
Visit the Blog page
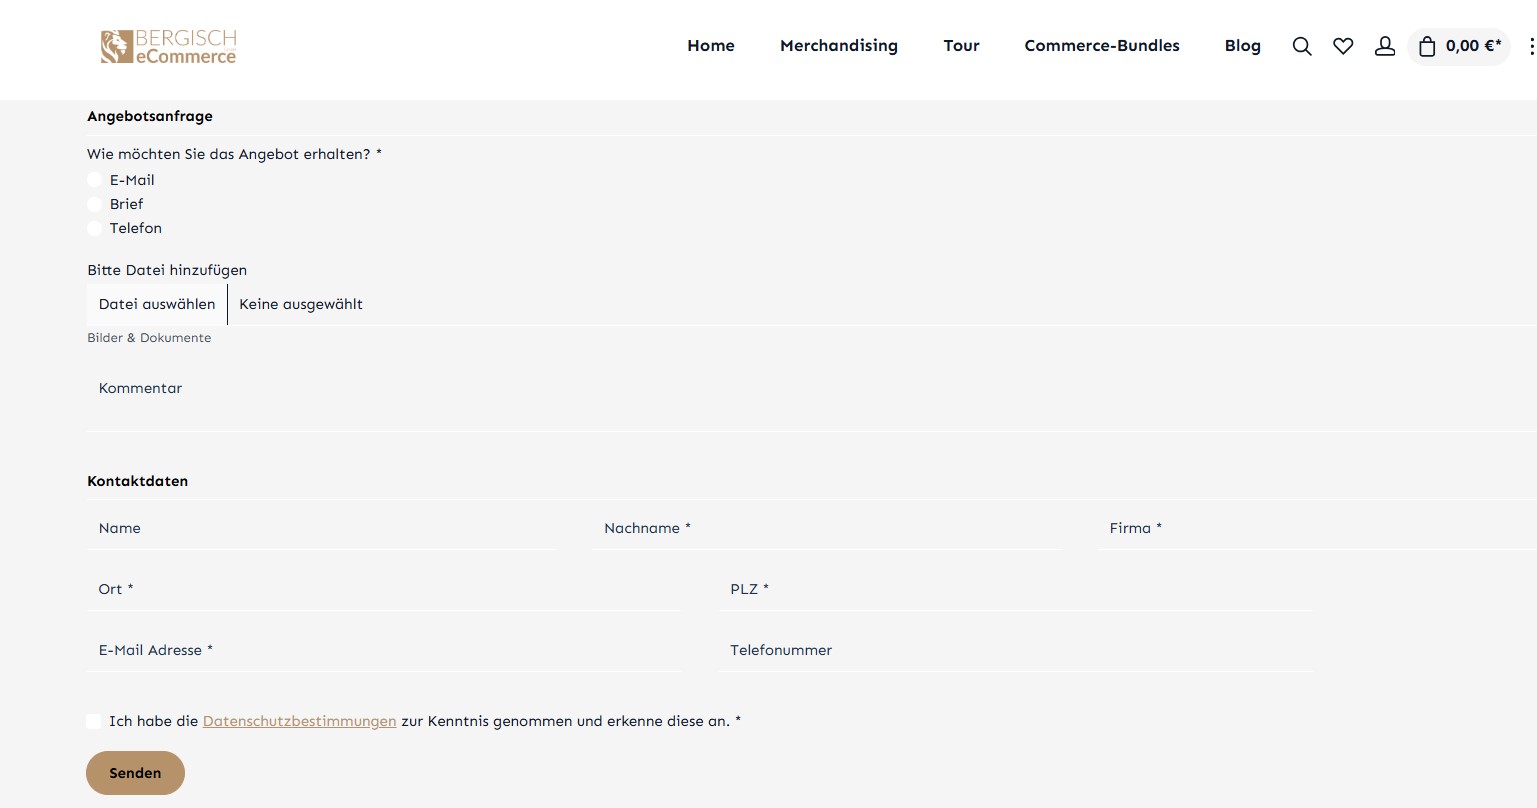[x=1242, y=46]
